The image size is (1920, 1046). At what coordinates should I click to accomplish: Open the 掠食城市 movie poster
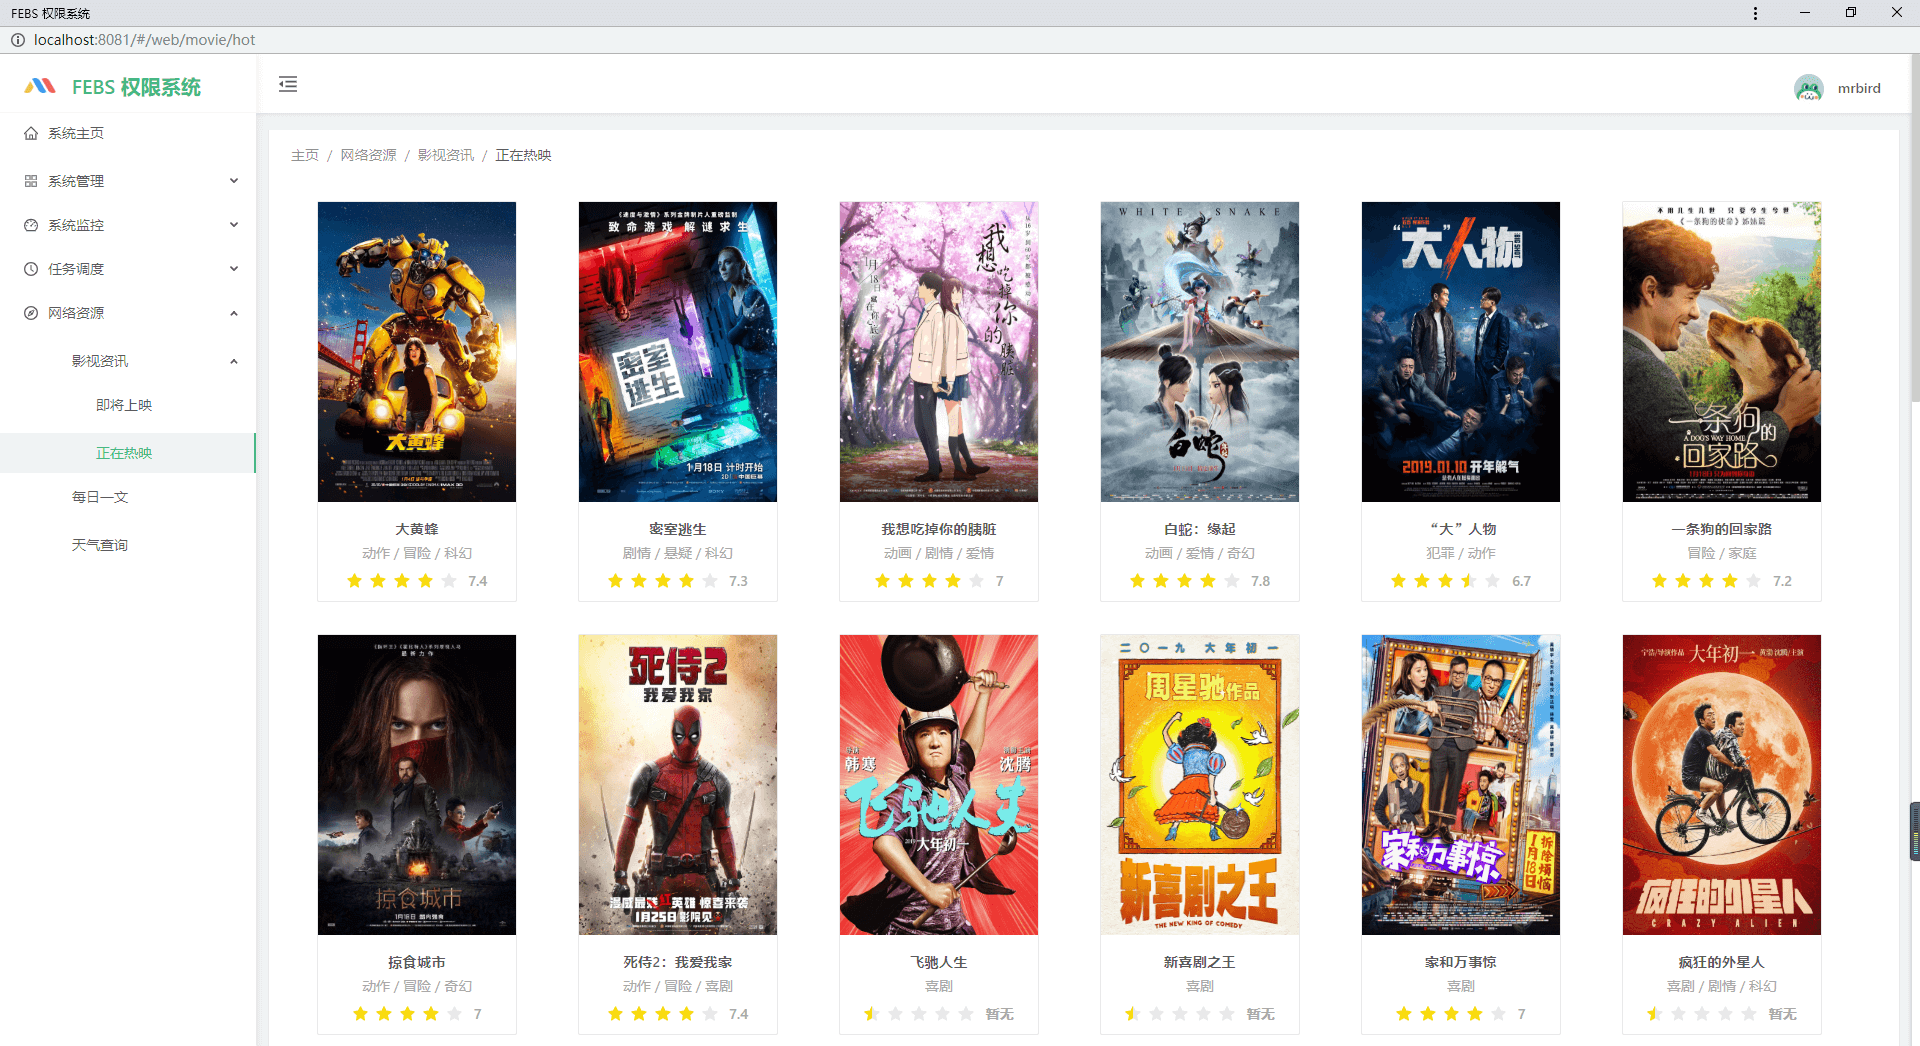[417, 785]
